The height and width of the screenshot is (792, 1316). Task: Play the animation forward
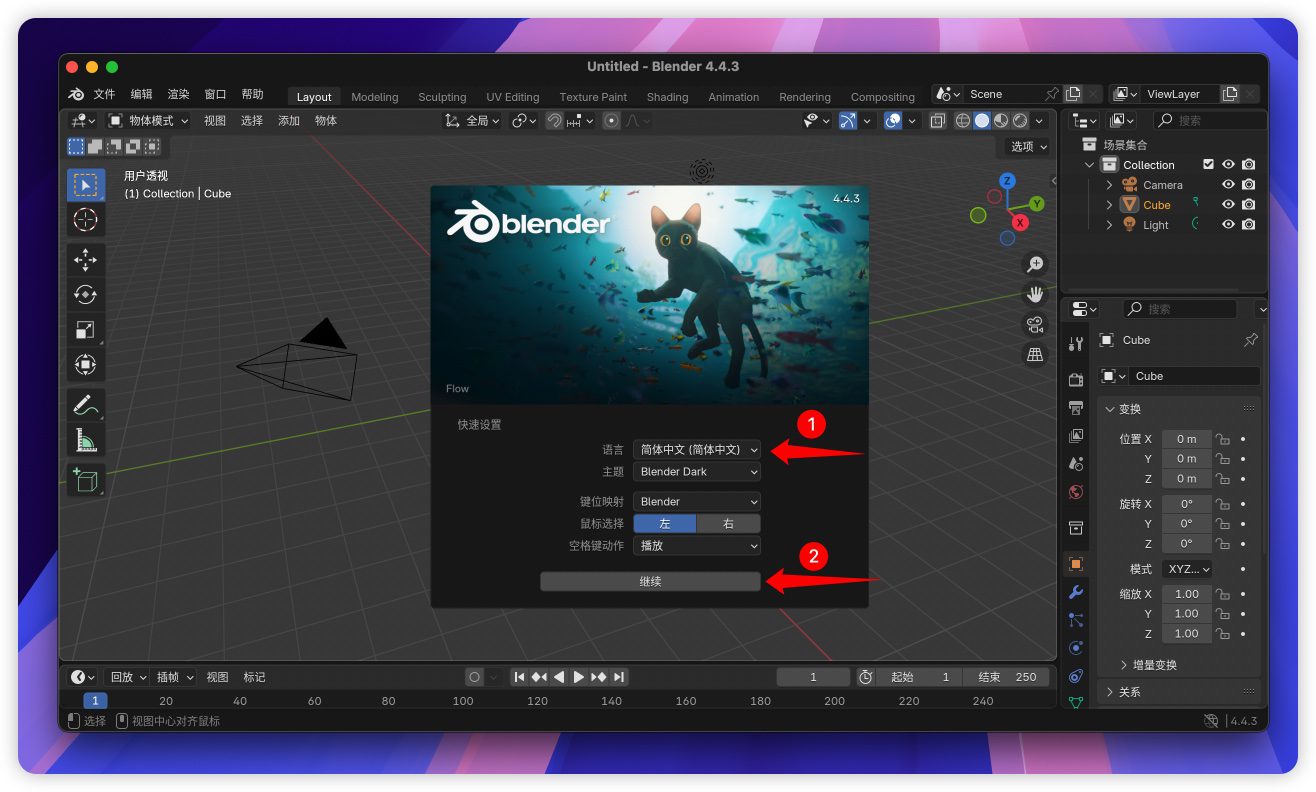click(x=578, y=677)
